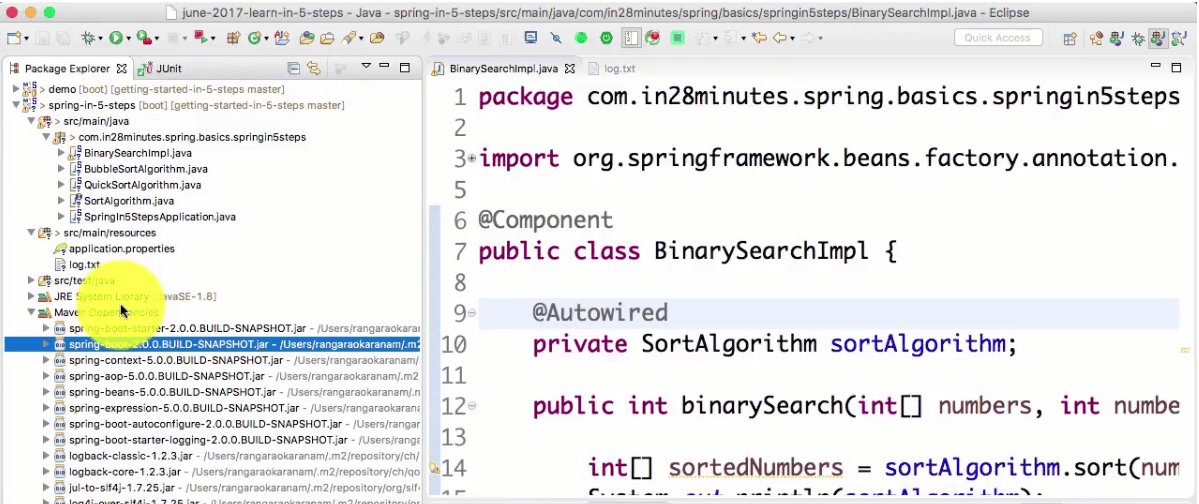Collapse the Maven Dependencies node
Viewport: 1199px width, 504px height.
[31, 312]
